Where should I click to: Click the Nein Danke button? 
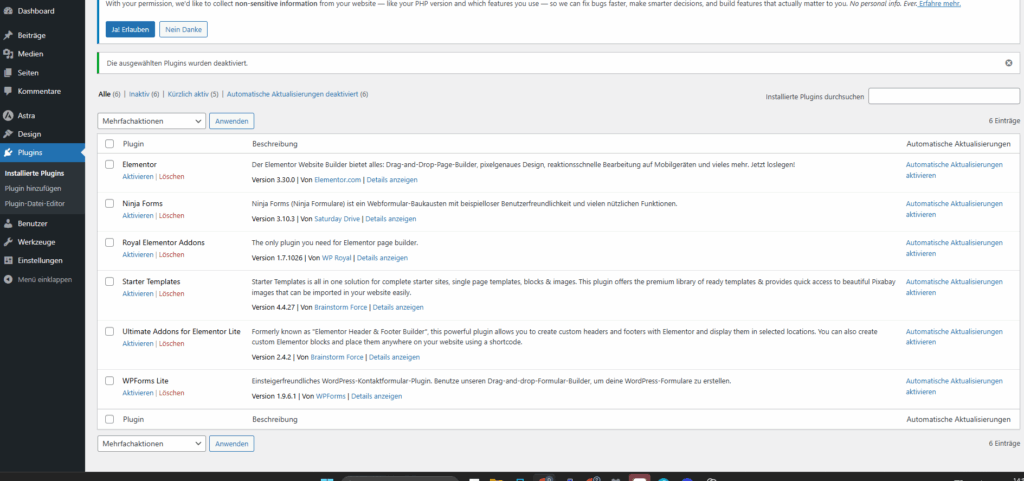tap(184, 29)
